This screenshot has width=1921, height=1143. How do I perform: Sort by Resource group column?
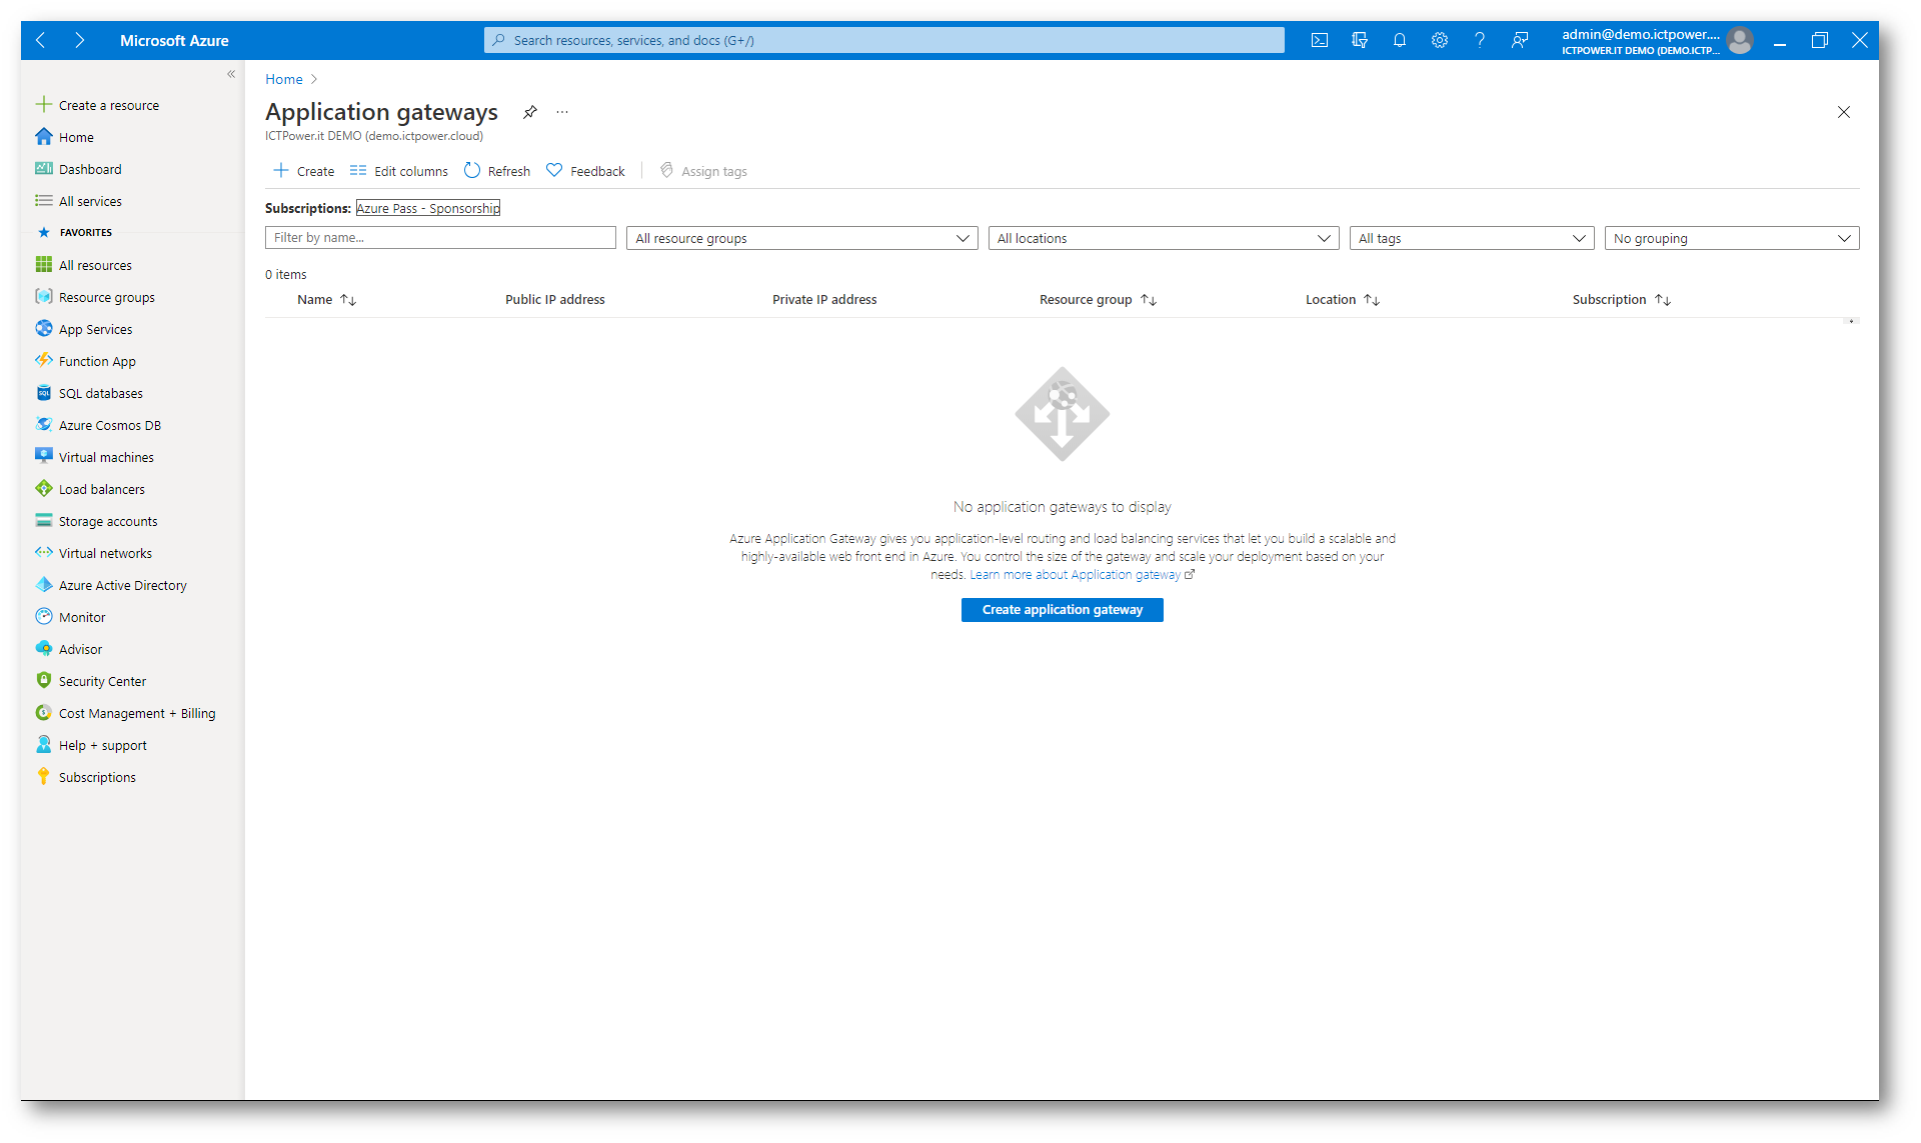(1098, 300)
